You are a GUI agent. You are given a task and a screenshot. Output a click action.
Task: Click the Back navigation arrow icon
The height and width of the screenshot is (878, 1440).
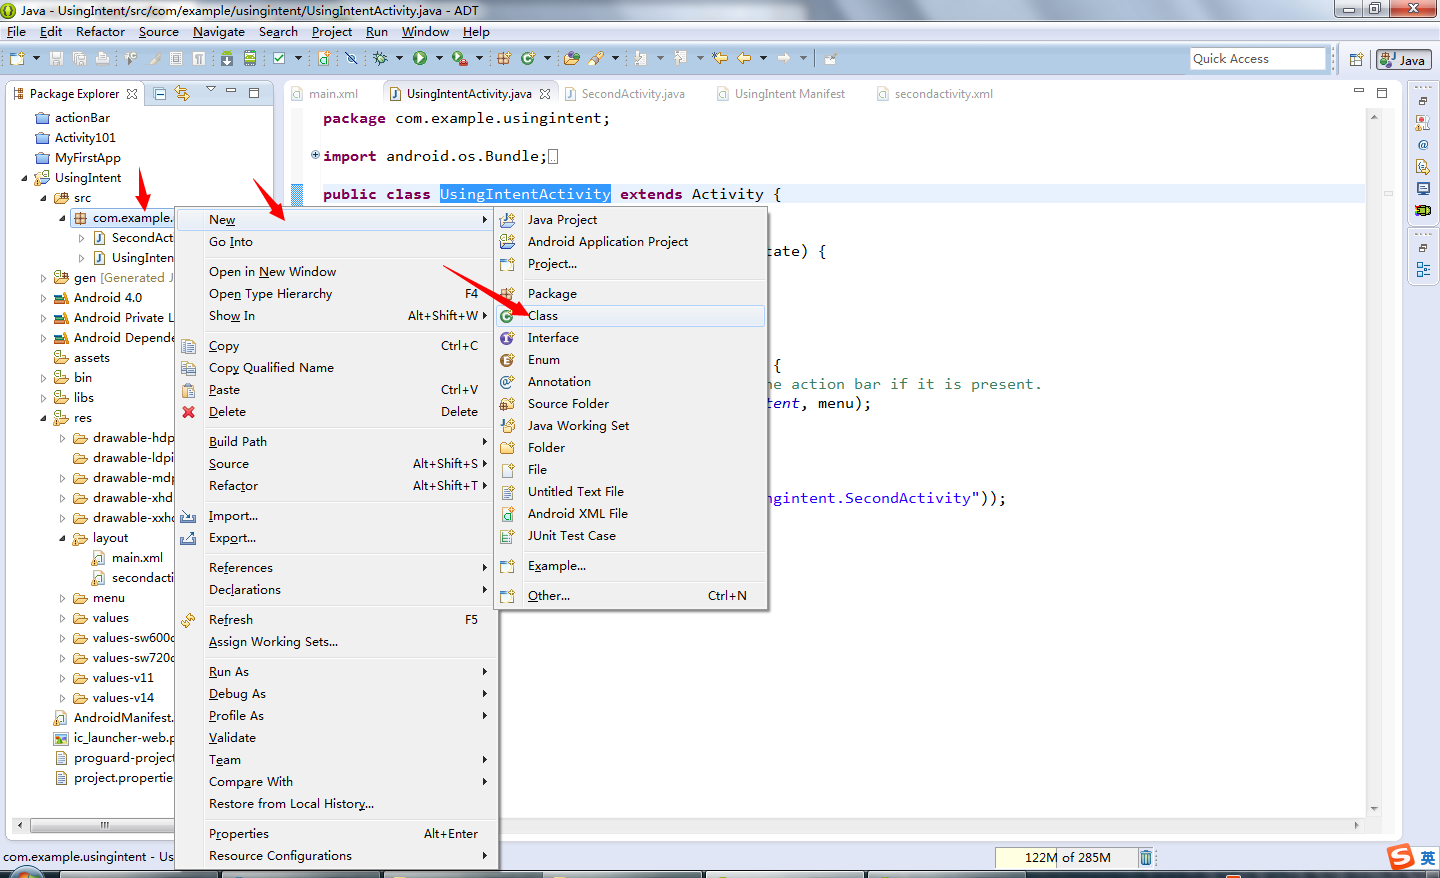[744, 58]
